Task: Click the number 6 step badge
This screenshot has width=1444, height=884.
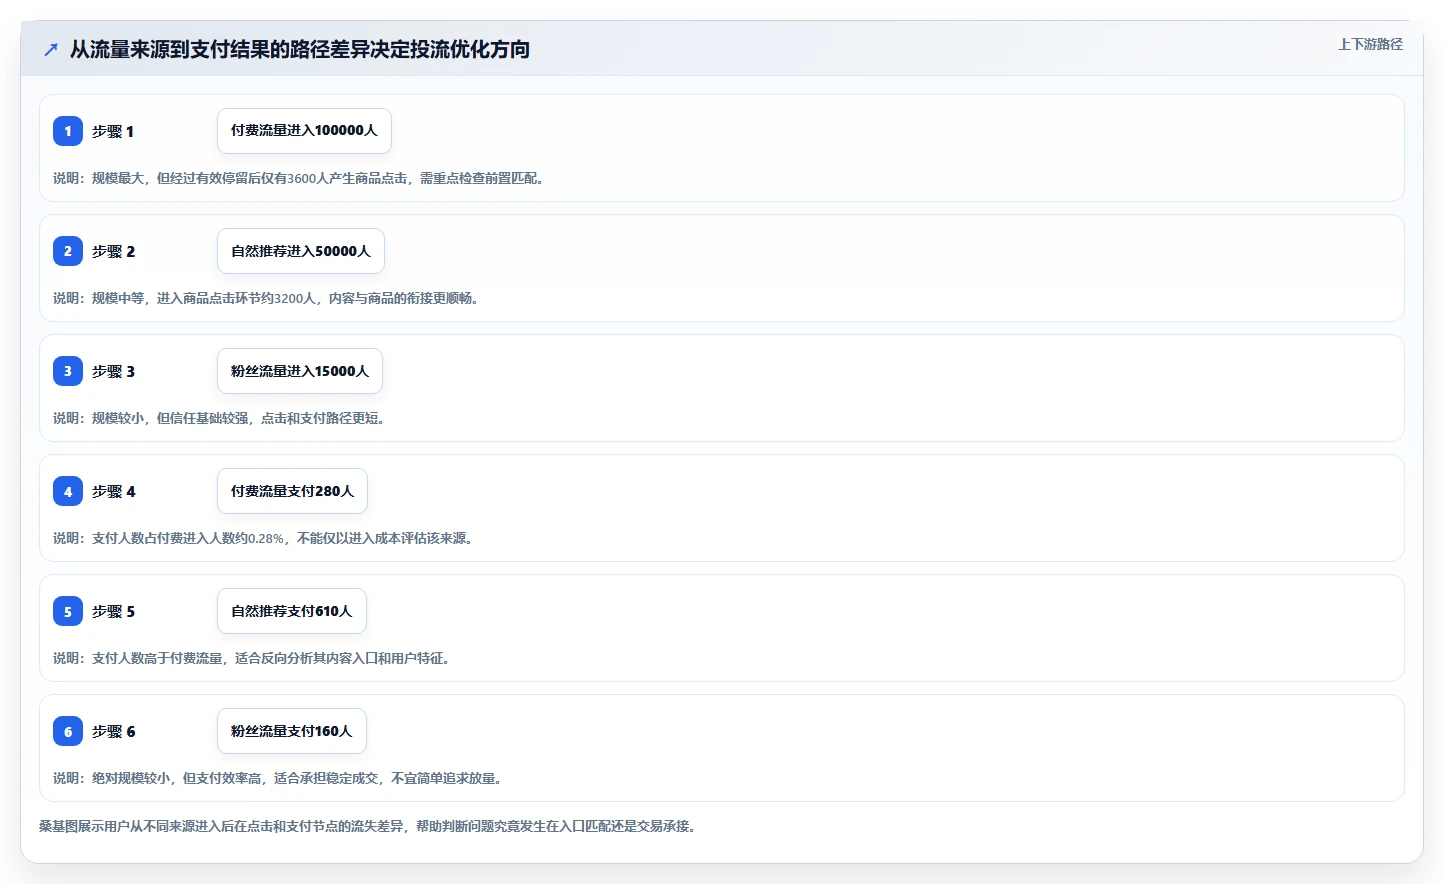Action: pyautogui.click(x=68, y=731)
